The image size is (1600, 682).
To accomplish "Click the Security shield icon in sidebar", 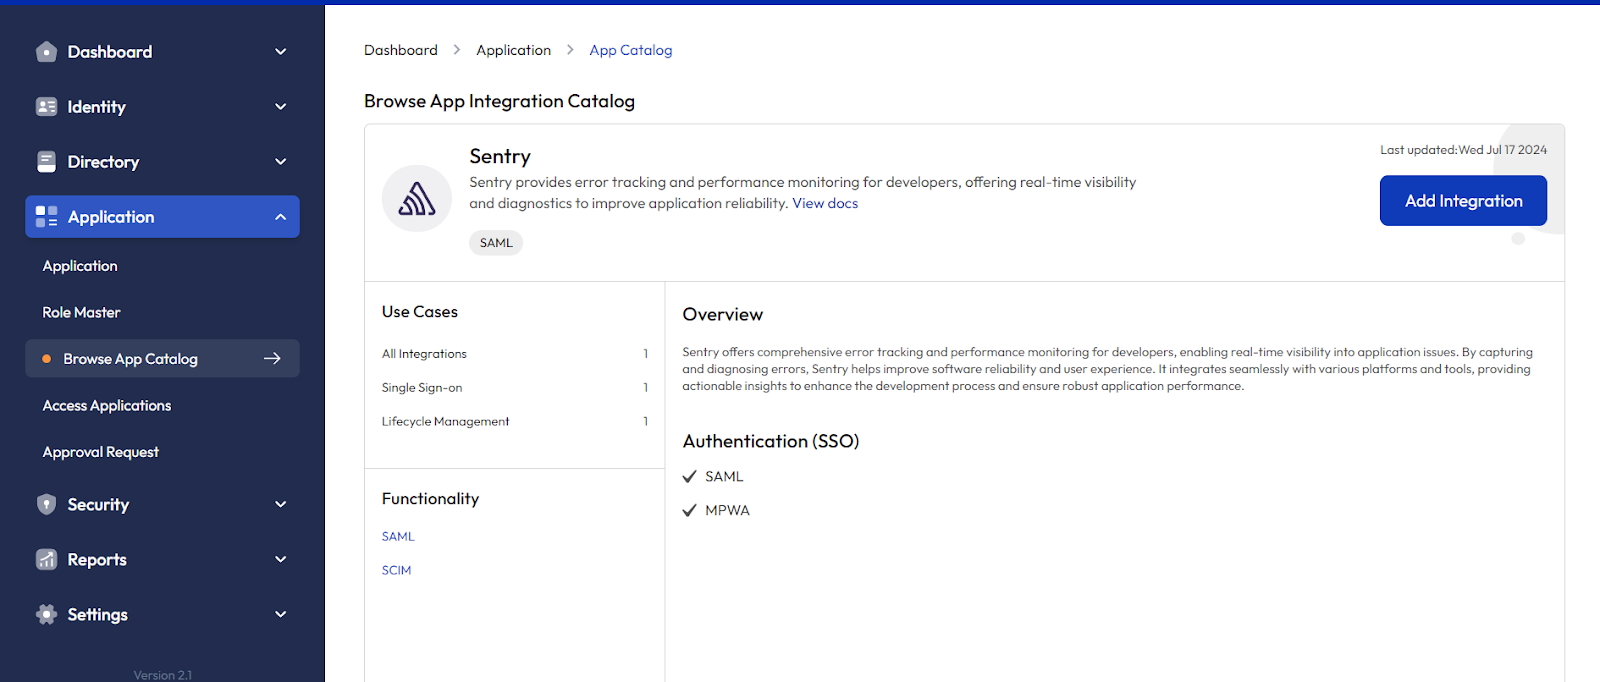I will (x=46, y=505).
